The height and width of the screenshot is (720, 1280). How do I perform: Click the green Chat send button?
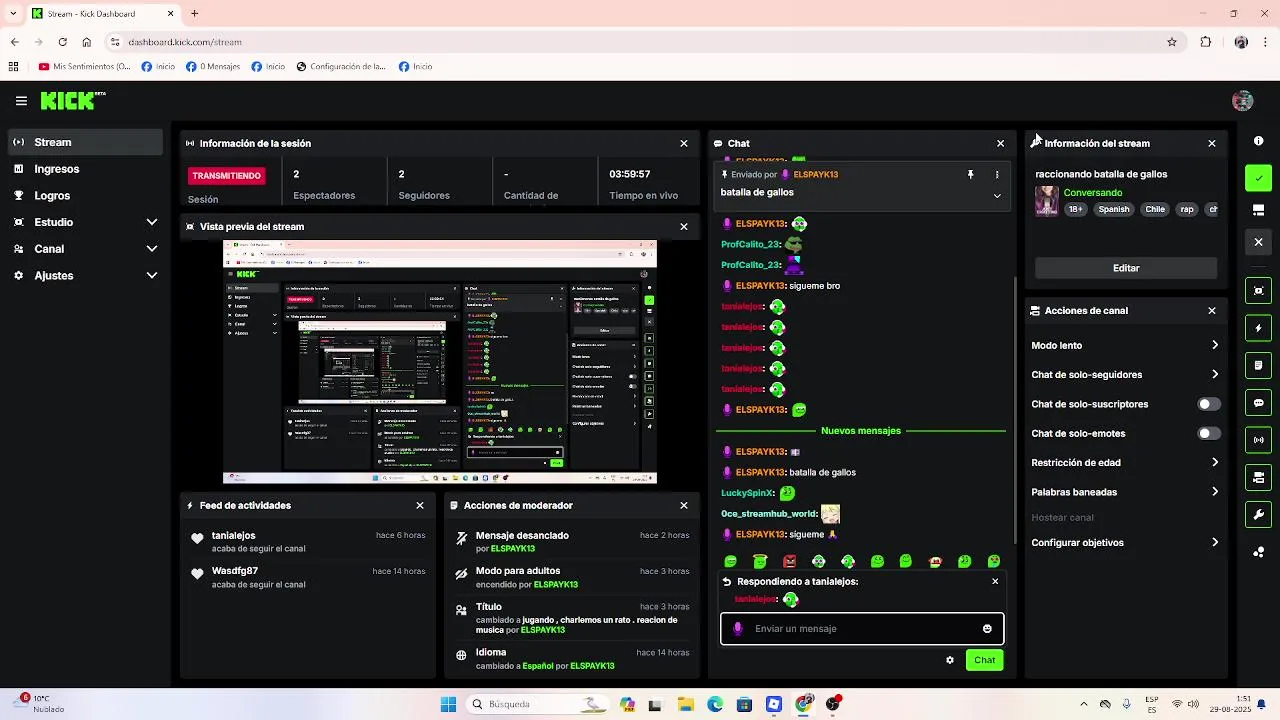984,660
